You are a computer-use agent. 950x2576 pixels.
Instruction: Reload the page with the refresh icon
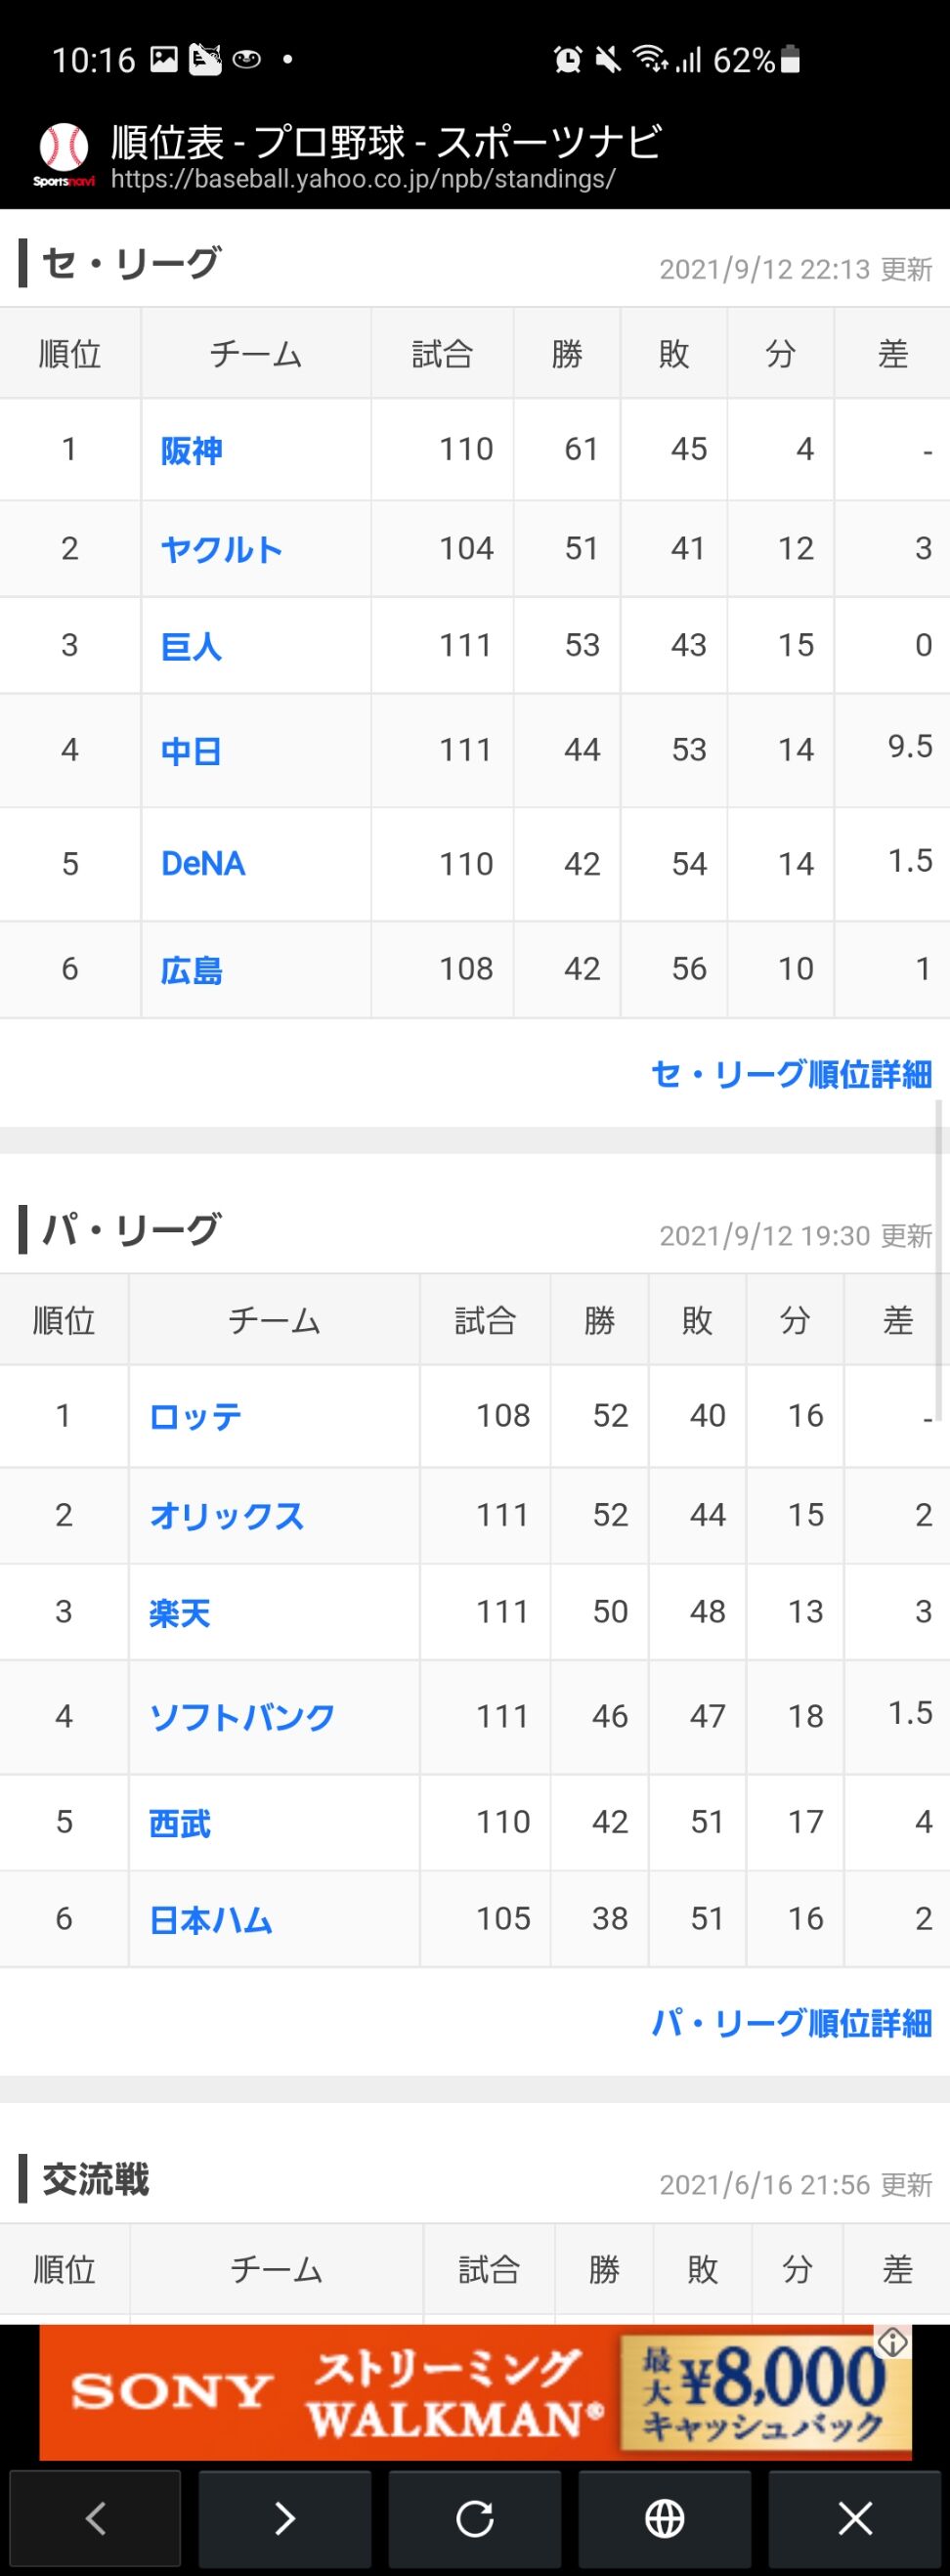[475, 2517]
